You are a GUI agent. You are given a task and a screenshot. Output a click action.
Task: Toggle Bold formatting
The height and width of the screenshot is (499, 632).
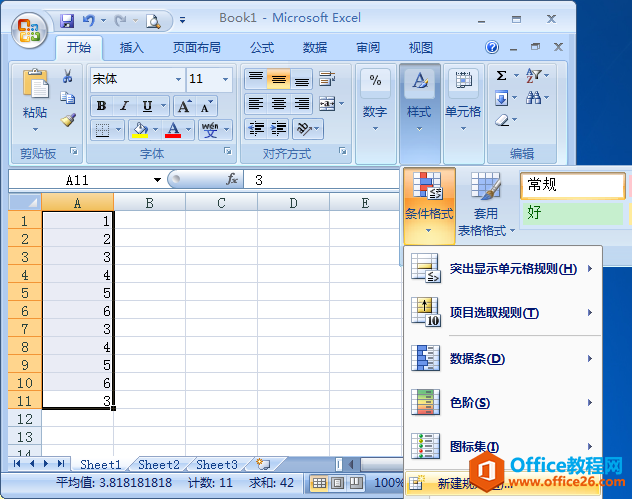[x=102, y=106]
